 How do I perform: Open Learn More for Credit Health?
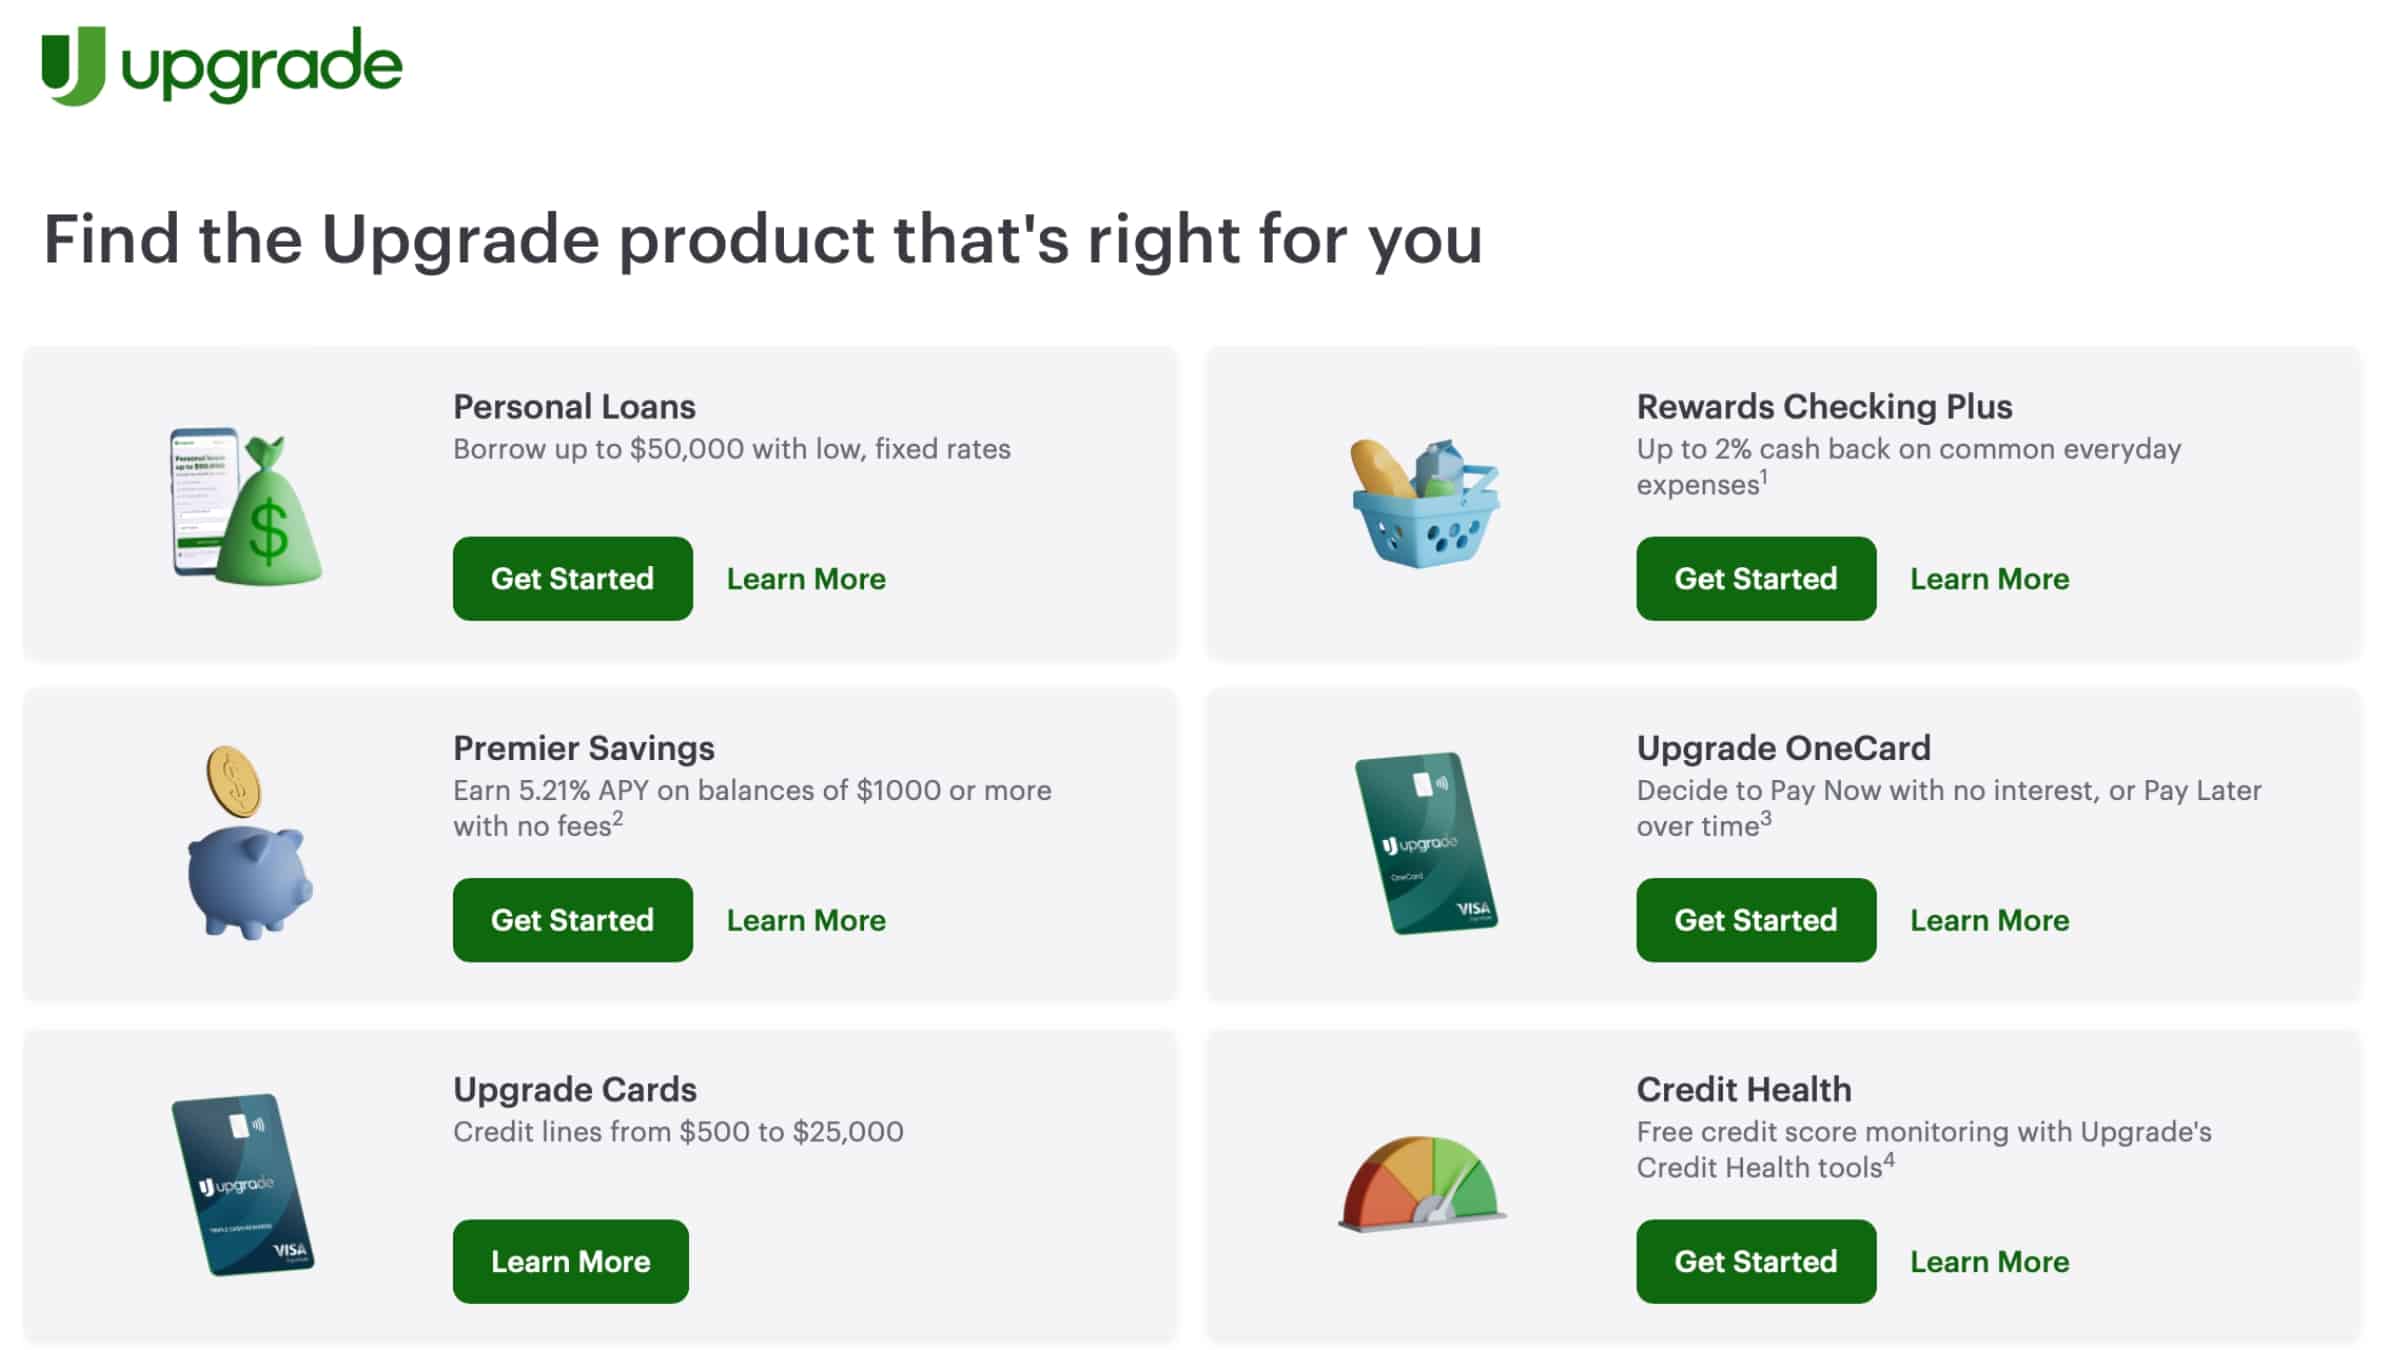1990,1261
